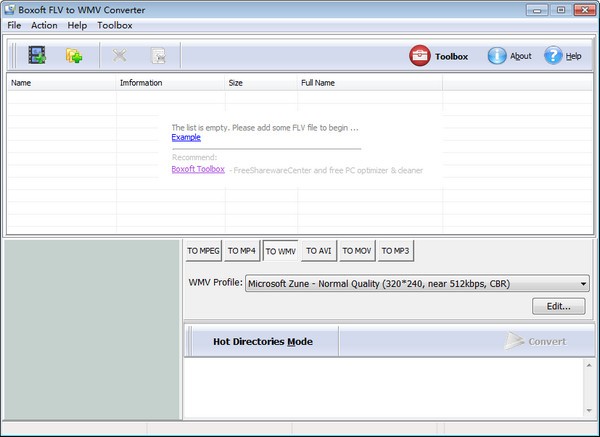Click the Help question mark icon
This screenshot has height=437, width=600.
click(x=553, y=56)
